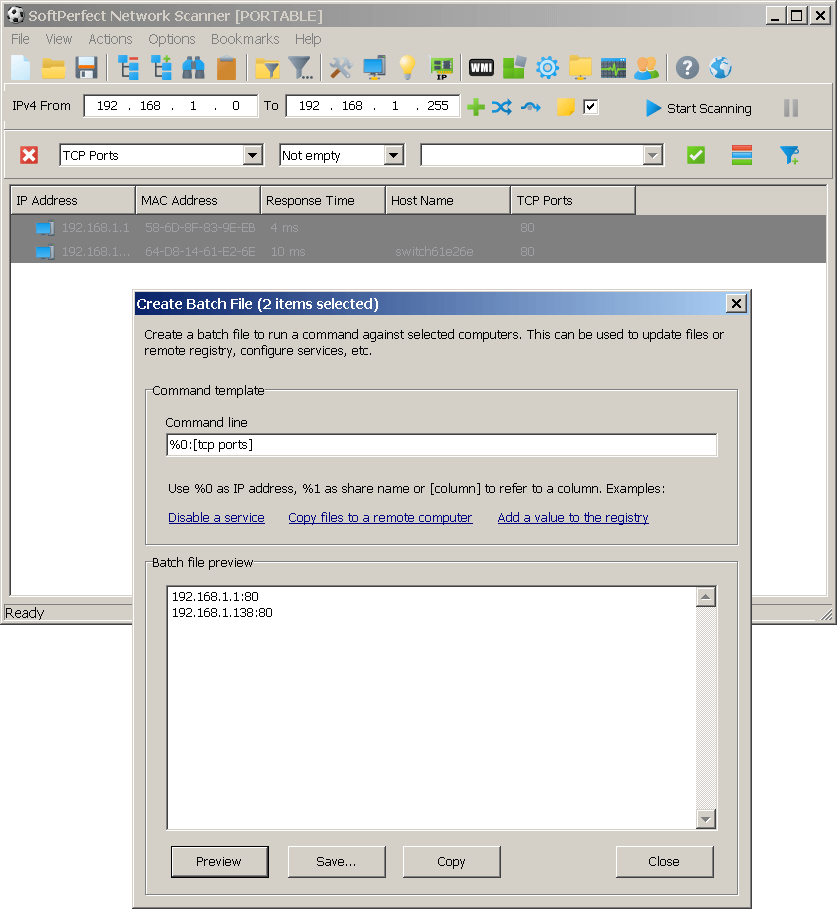Click the blue monitor network icon

tap(374, 68)
